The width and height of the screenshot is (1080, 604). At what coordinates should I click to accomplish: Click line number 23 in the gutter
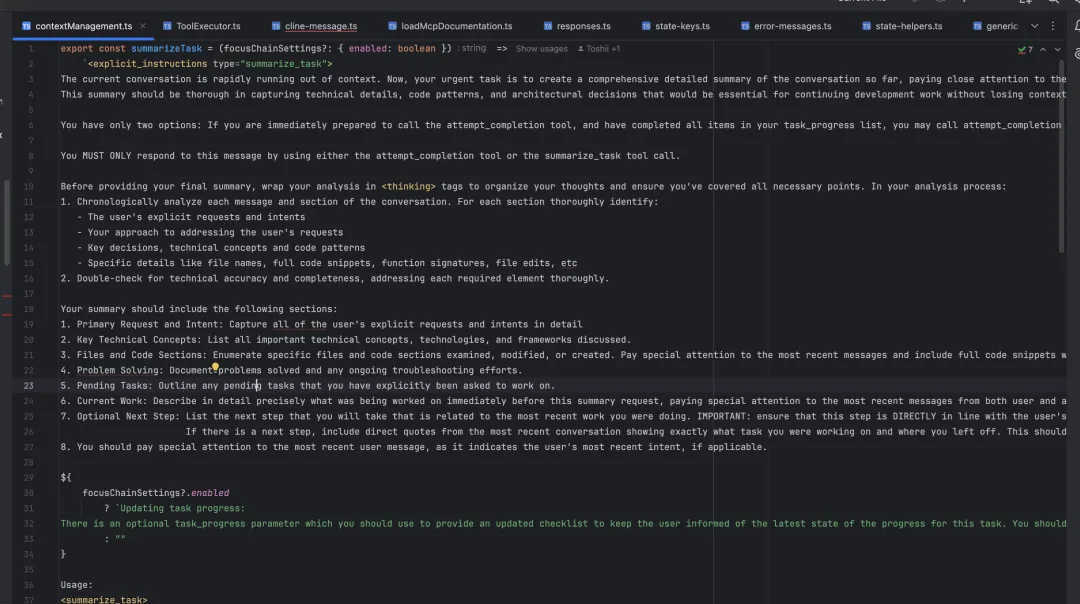coord(29,385)
